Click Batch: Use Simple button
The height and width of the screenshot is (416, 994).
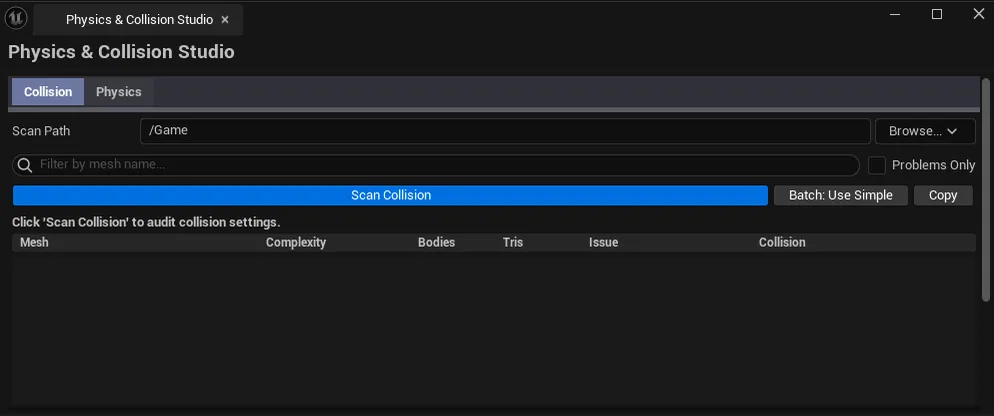coord(841,195)
